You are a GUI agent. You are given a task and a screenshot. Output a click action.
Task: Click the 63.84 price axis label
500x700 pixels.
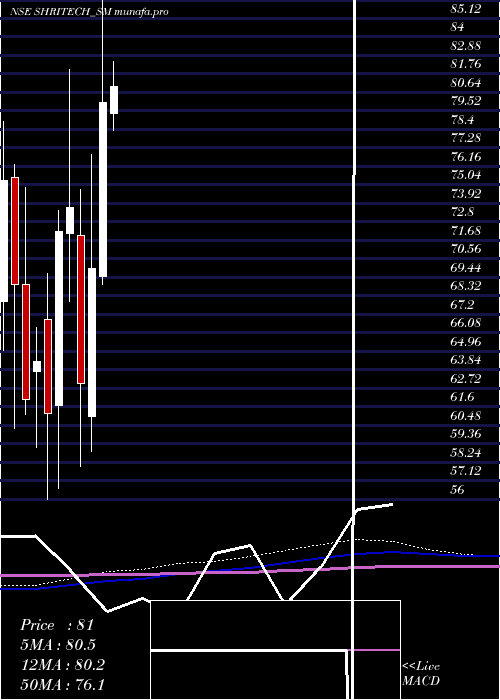pos(465,360)
